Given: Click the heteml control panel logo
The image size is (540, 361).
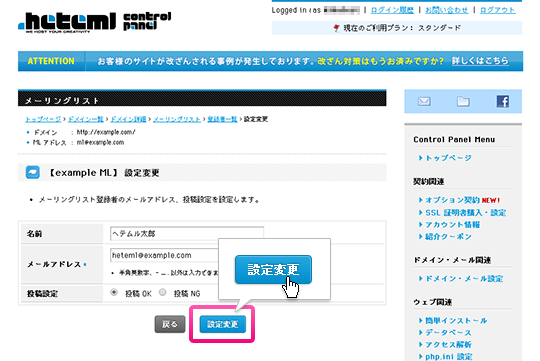Looking at the screenshot, I should (x=95, y=22).
